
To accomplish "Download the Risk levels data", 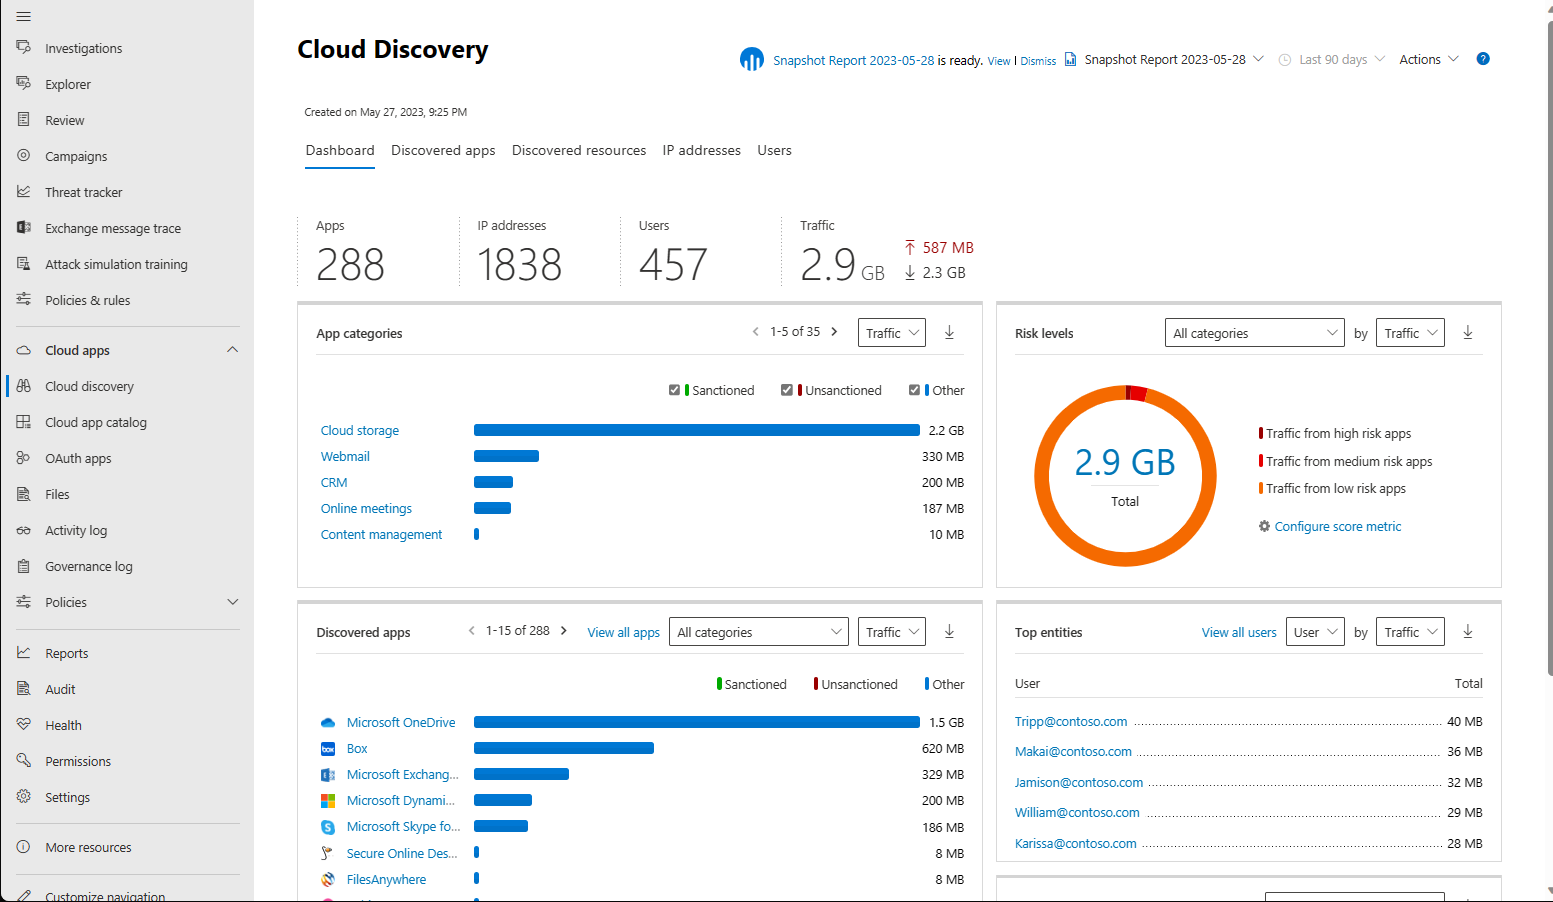I will click(1468, 332).
